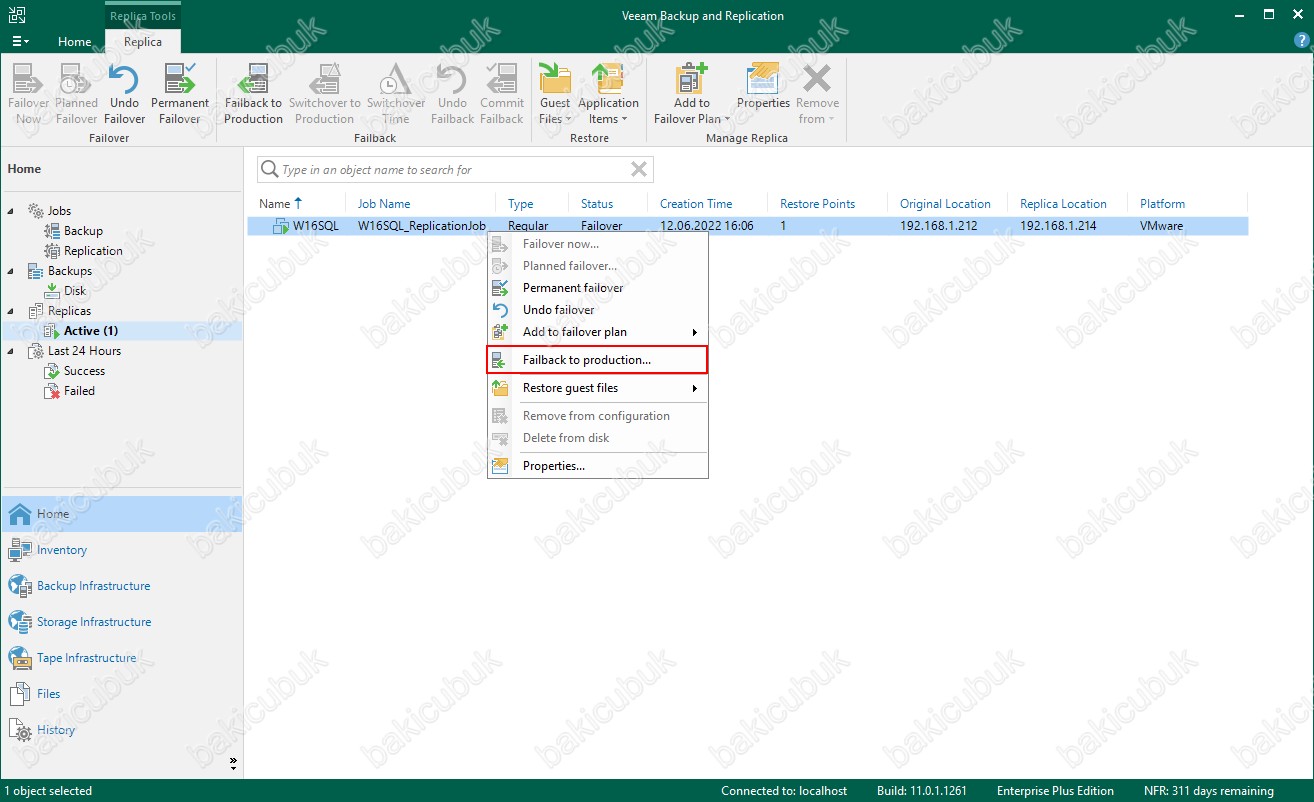Expand the Restore guest files submenu arrow

point(695,388)
